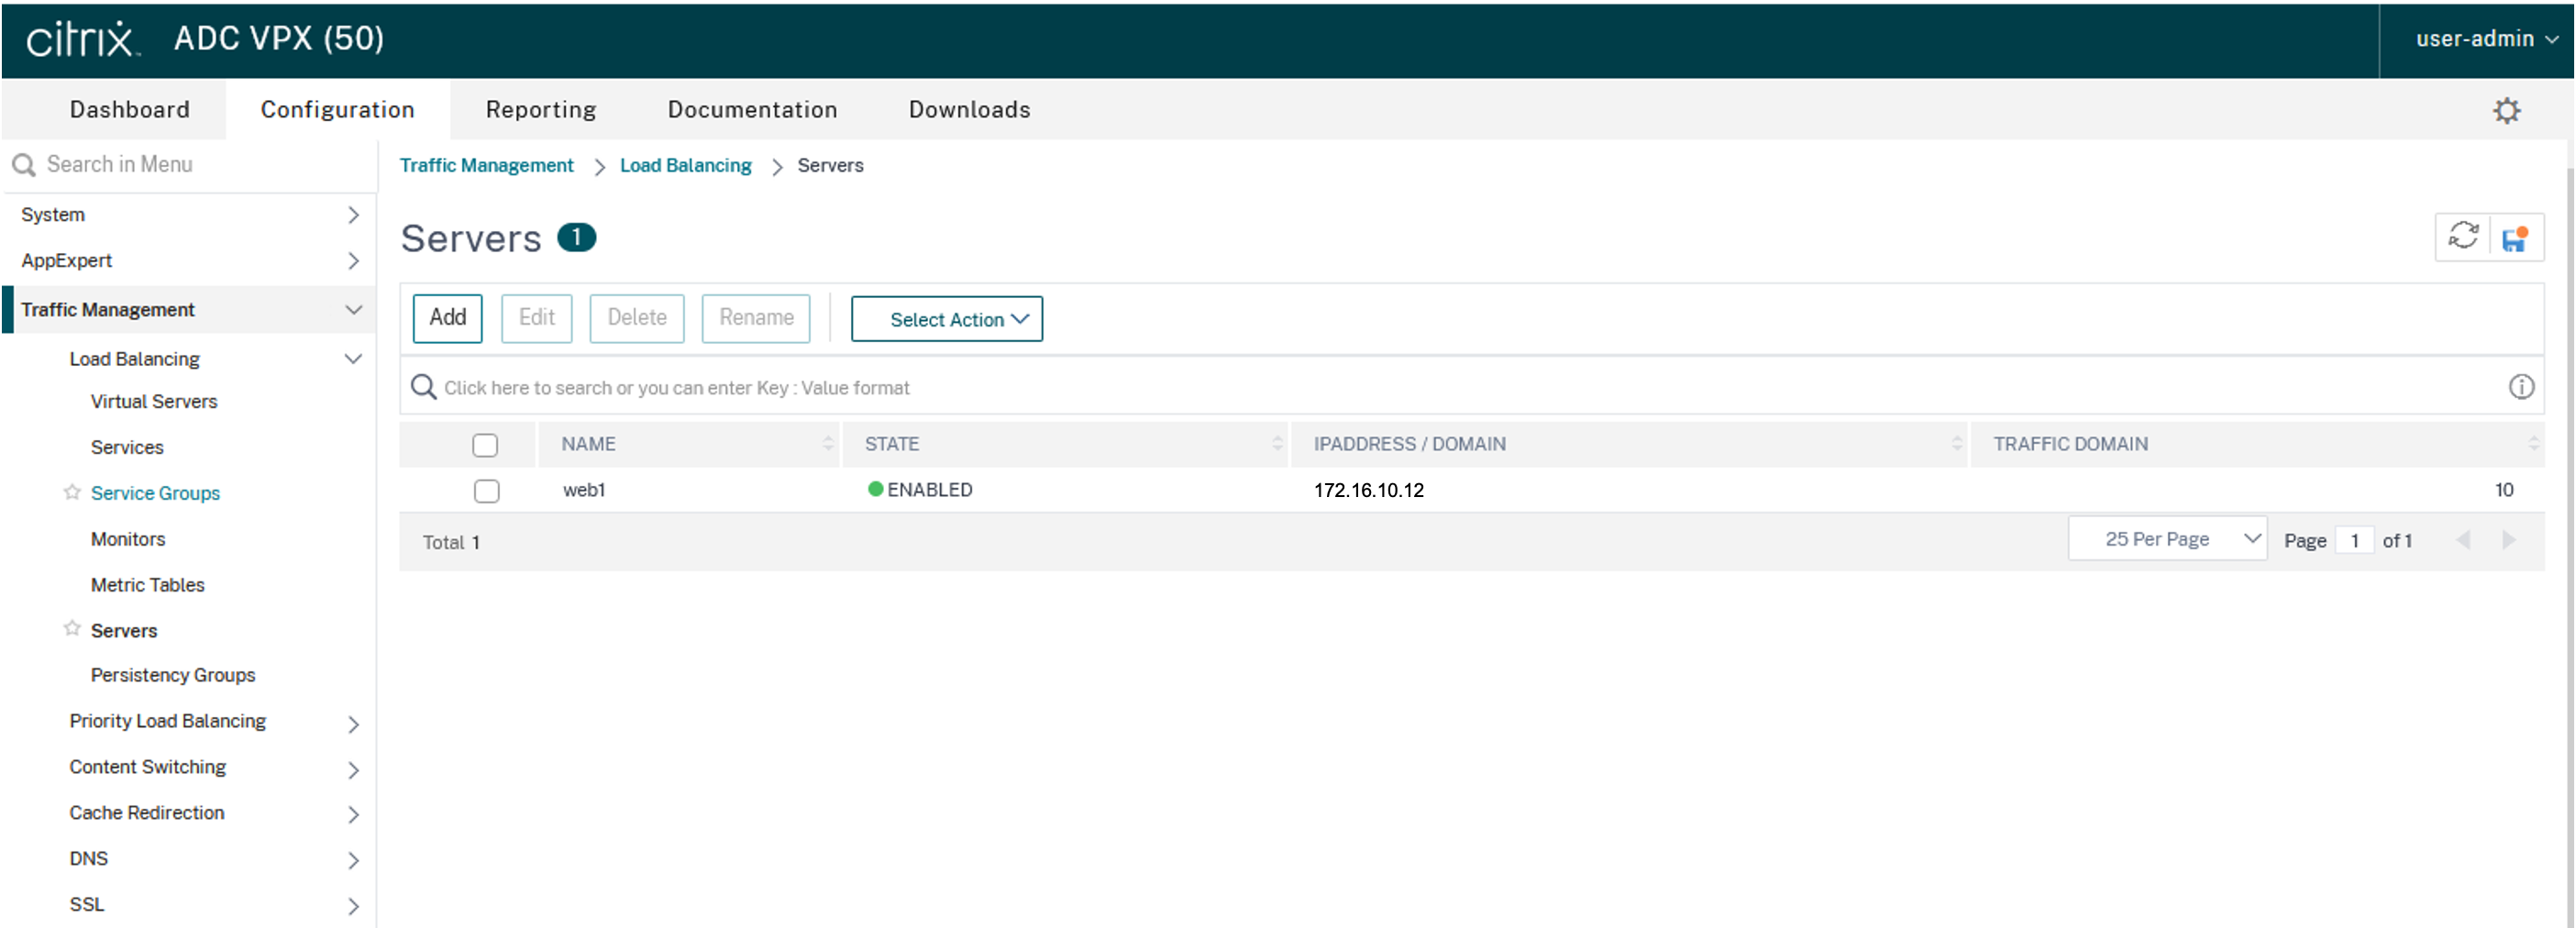Follow the Load Balancing breadcrumb link

685,166
